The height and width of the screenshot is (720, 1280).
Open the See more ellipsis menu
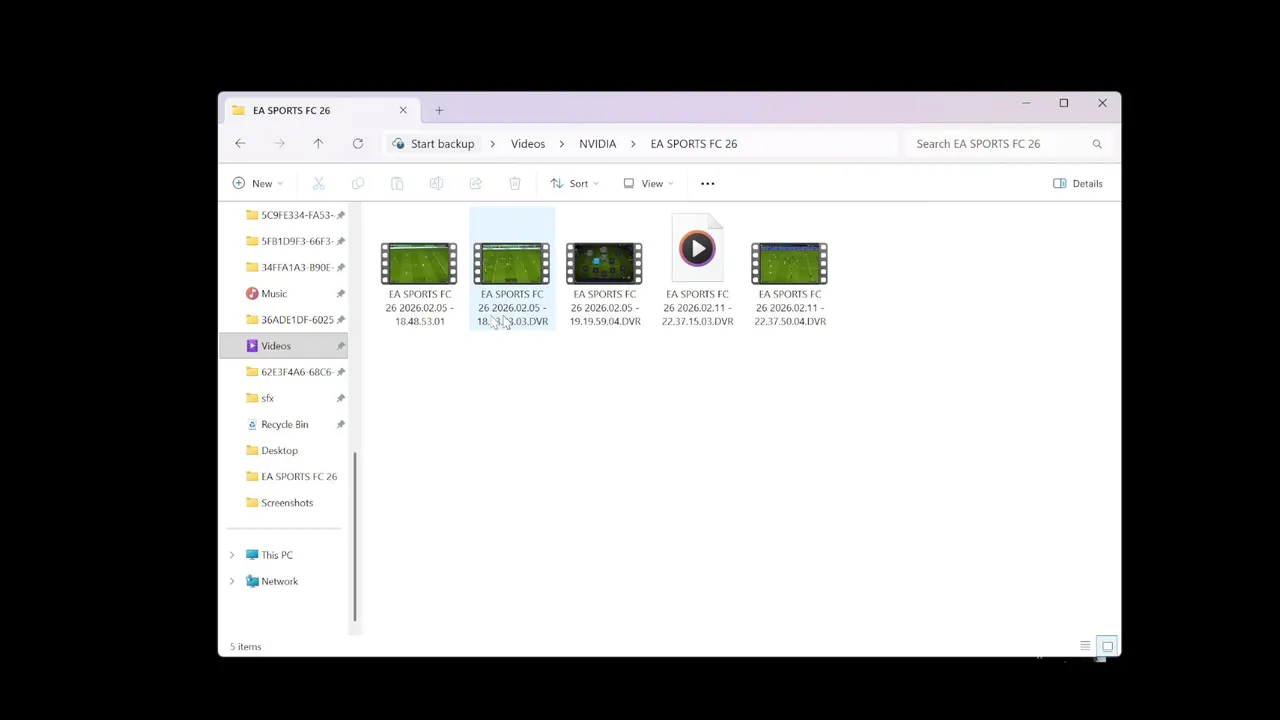tap(707, 183)
